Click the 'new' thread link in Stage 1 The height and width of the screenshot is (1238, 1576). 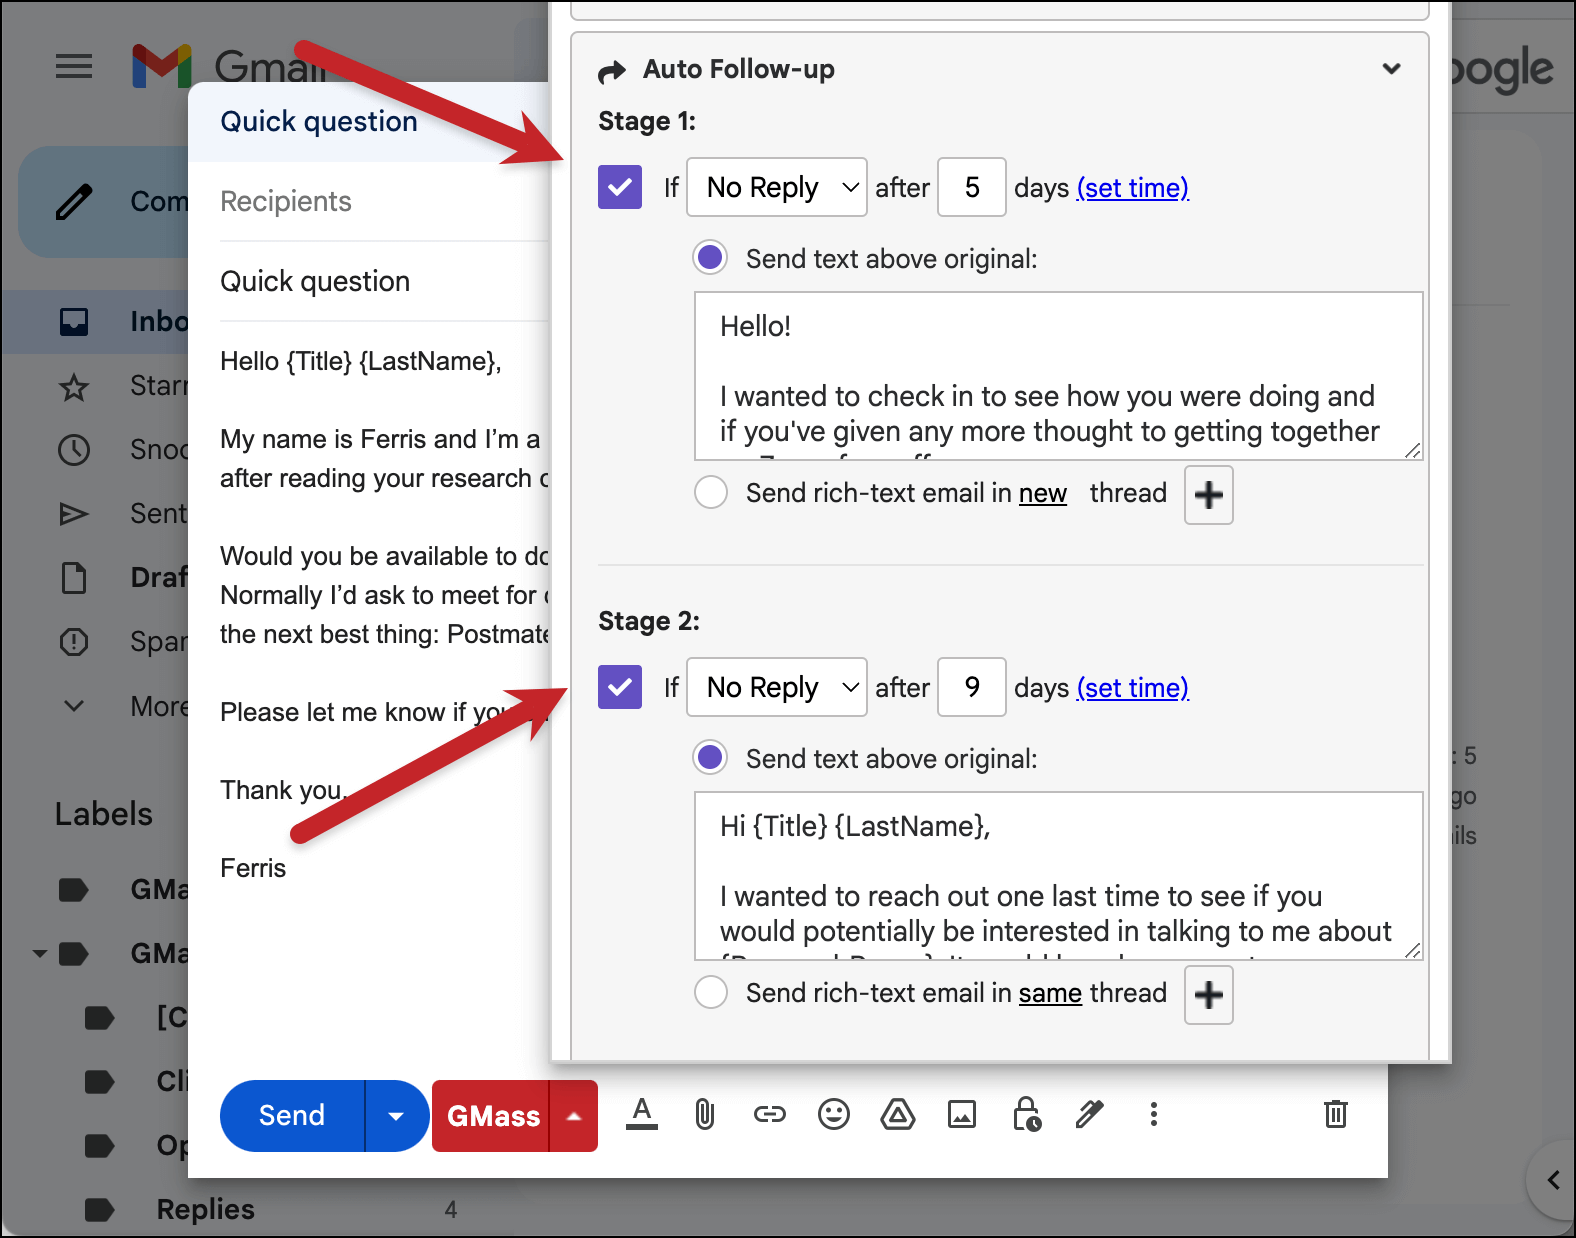pyautogui.click(x=1043, y=493)
